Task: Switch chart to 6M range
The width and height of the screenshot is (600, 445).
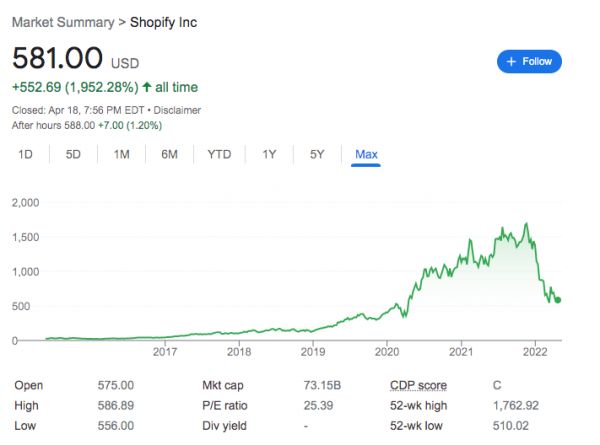Action: (x=169, y=154)
